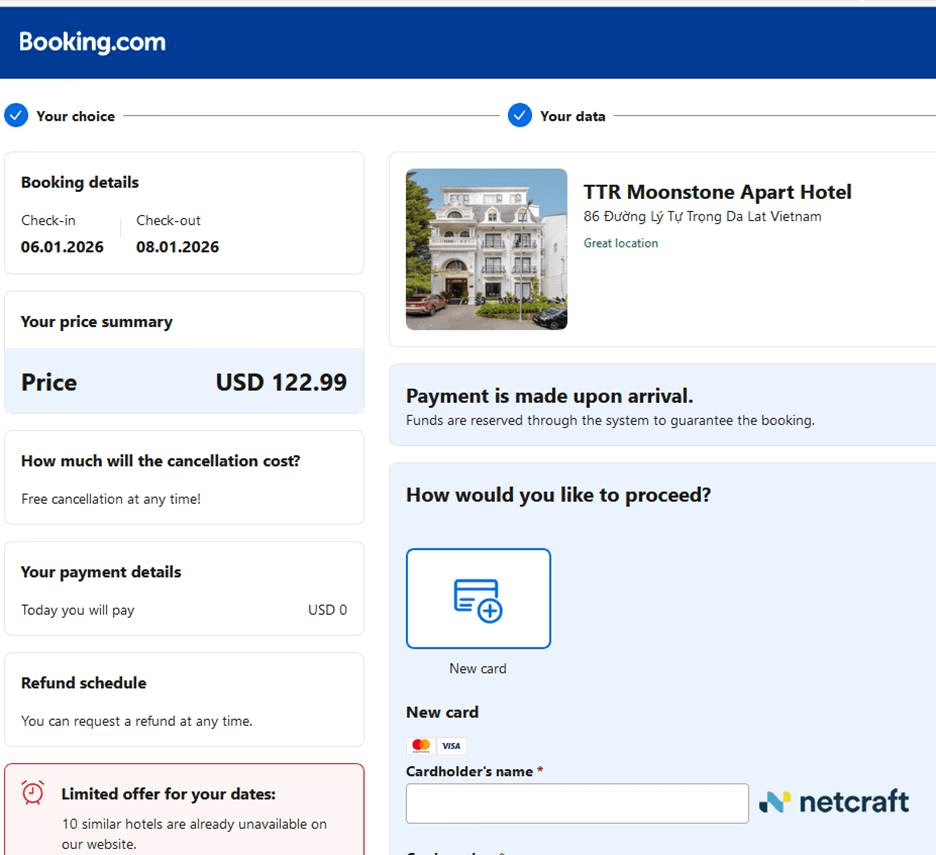The width and height of the screenshot is (936, 855).
Task: Click the 'Limited offer for your dates' heading
Action: [168, 794]
